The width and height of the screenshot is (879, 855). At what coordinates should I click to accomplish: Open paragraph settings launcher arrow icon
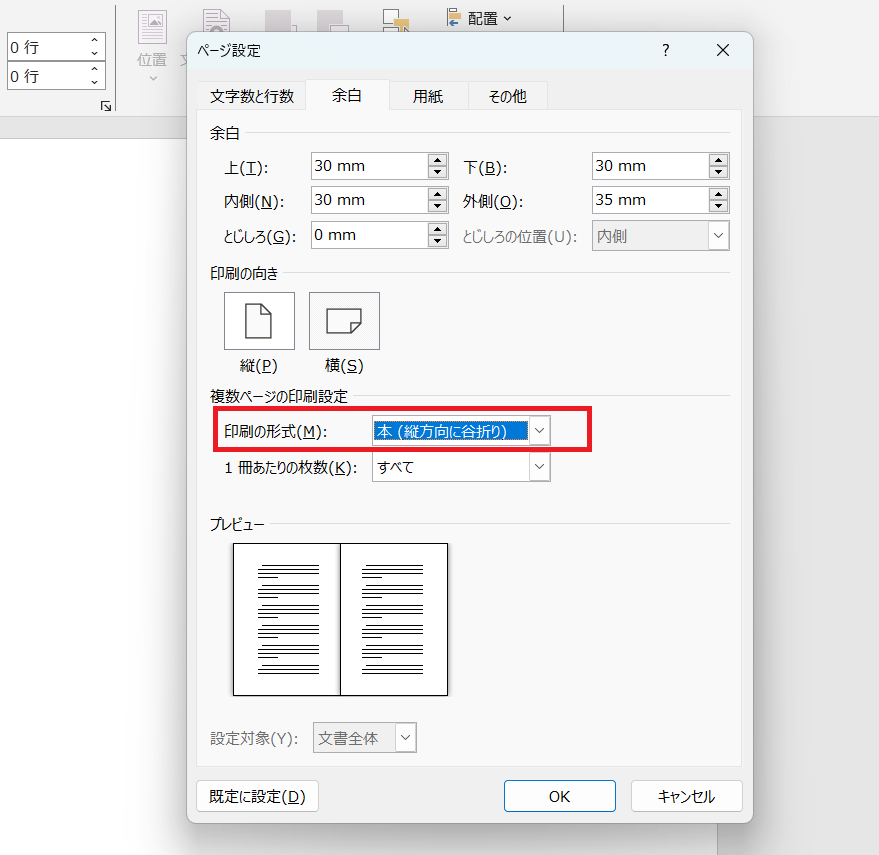[106, 106]
